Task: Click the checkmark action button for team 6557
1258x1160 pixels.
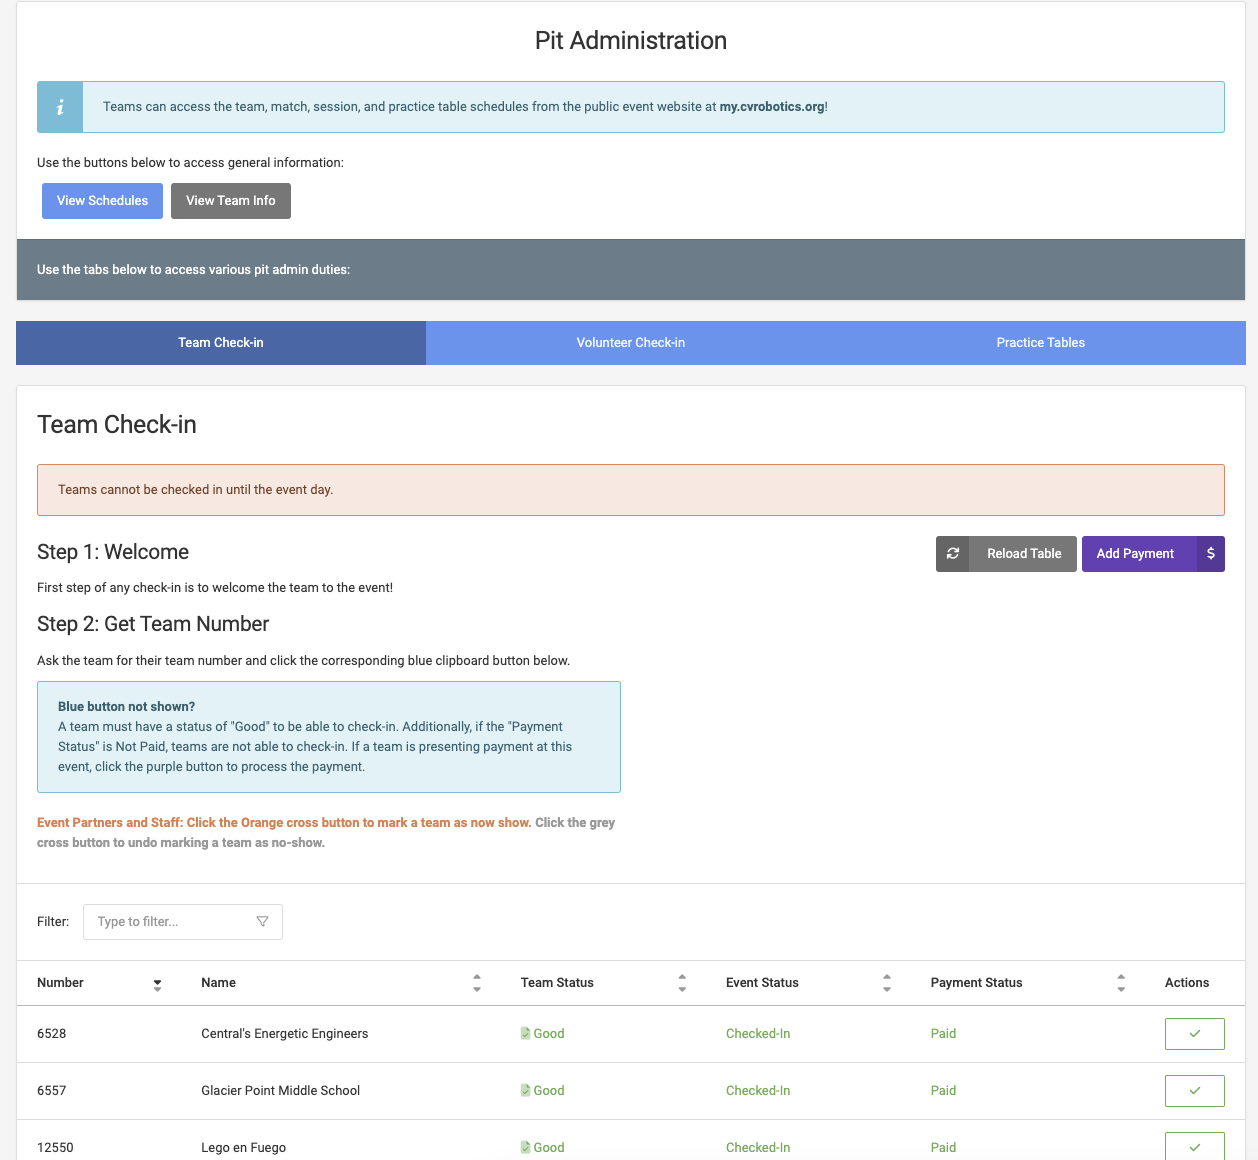Action: 1194,1091
